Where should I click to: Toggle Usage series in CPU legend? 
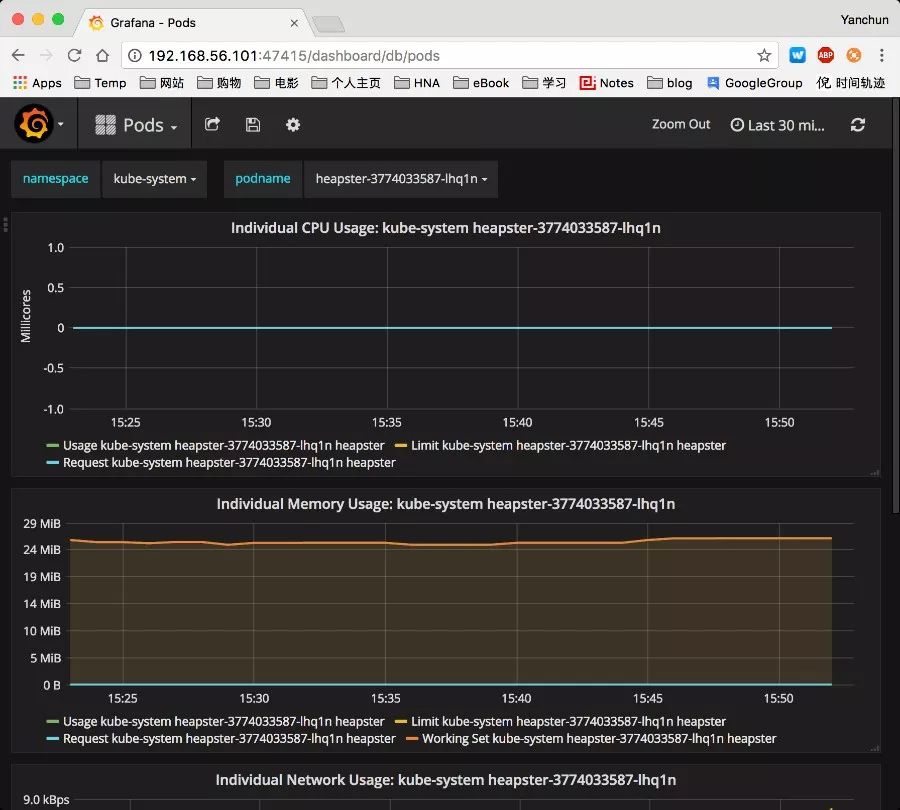coord(223,446)
